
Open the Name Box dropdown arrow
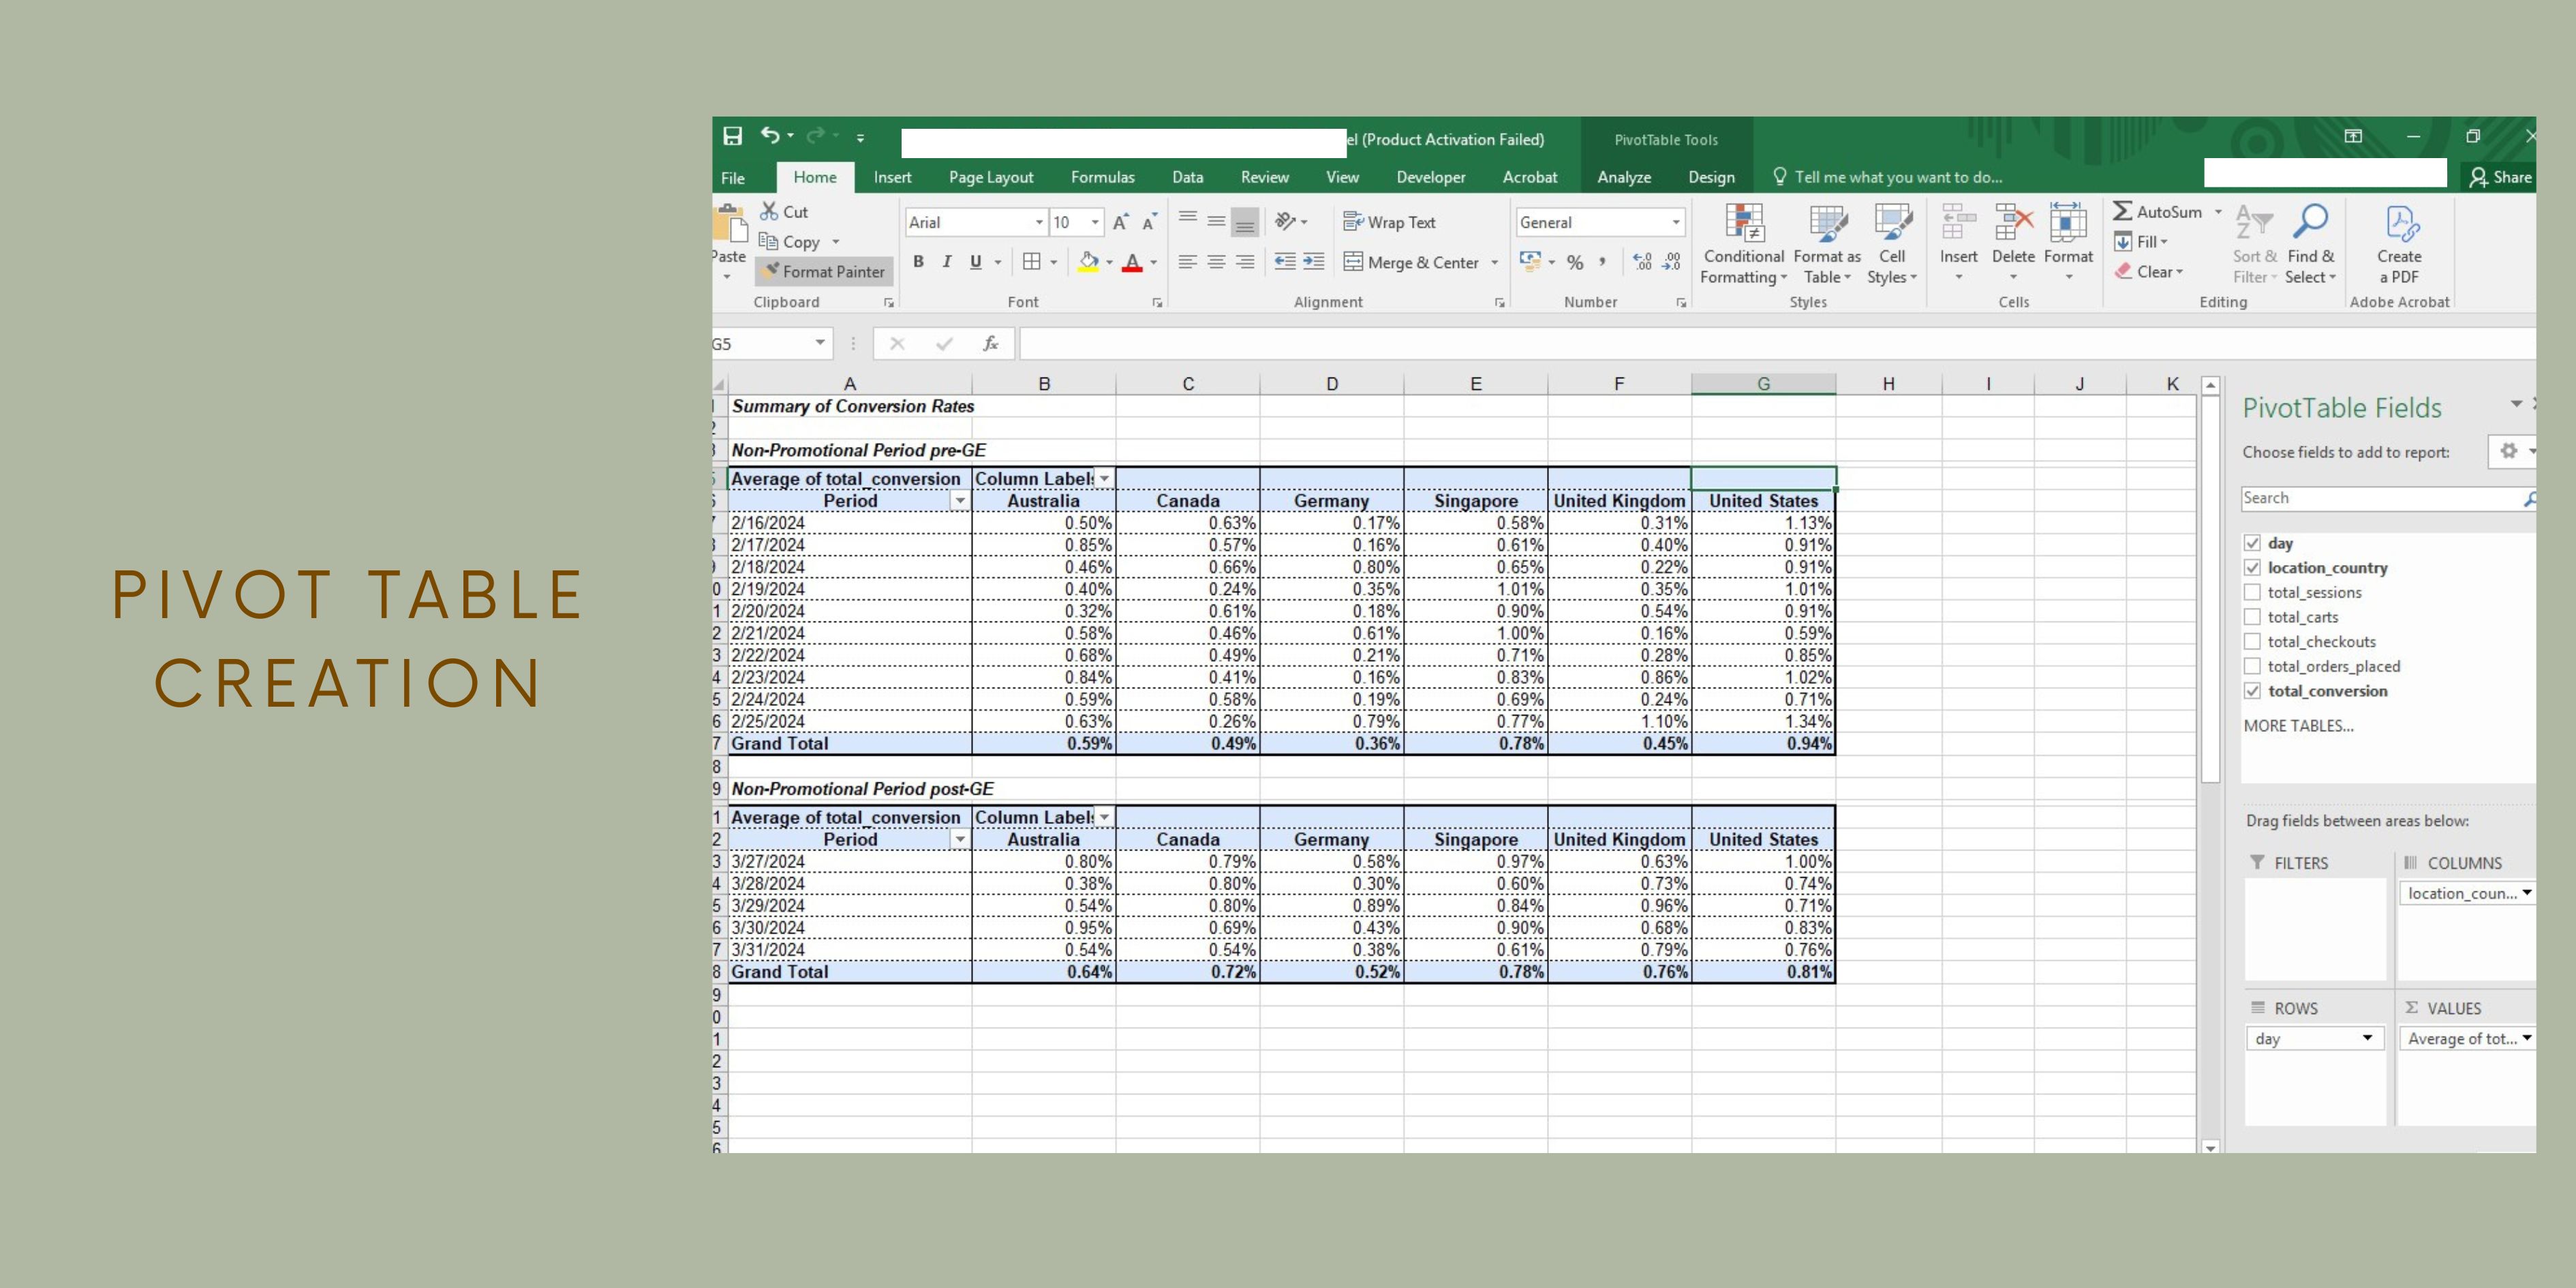(x=820, y=343)
